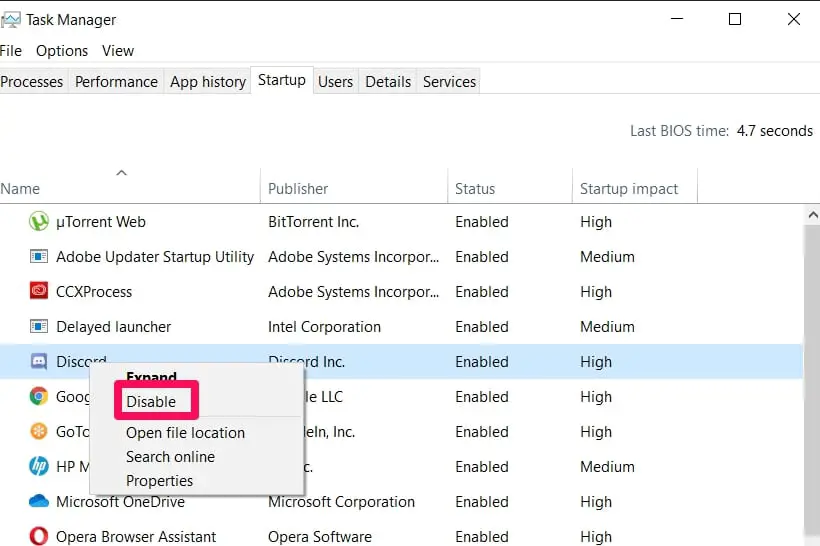
Task: Switch to the App history tab
Action: 208,82
